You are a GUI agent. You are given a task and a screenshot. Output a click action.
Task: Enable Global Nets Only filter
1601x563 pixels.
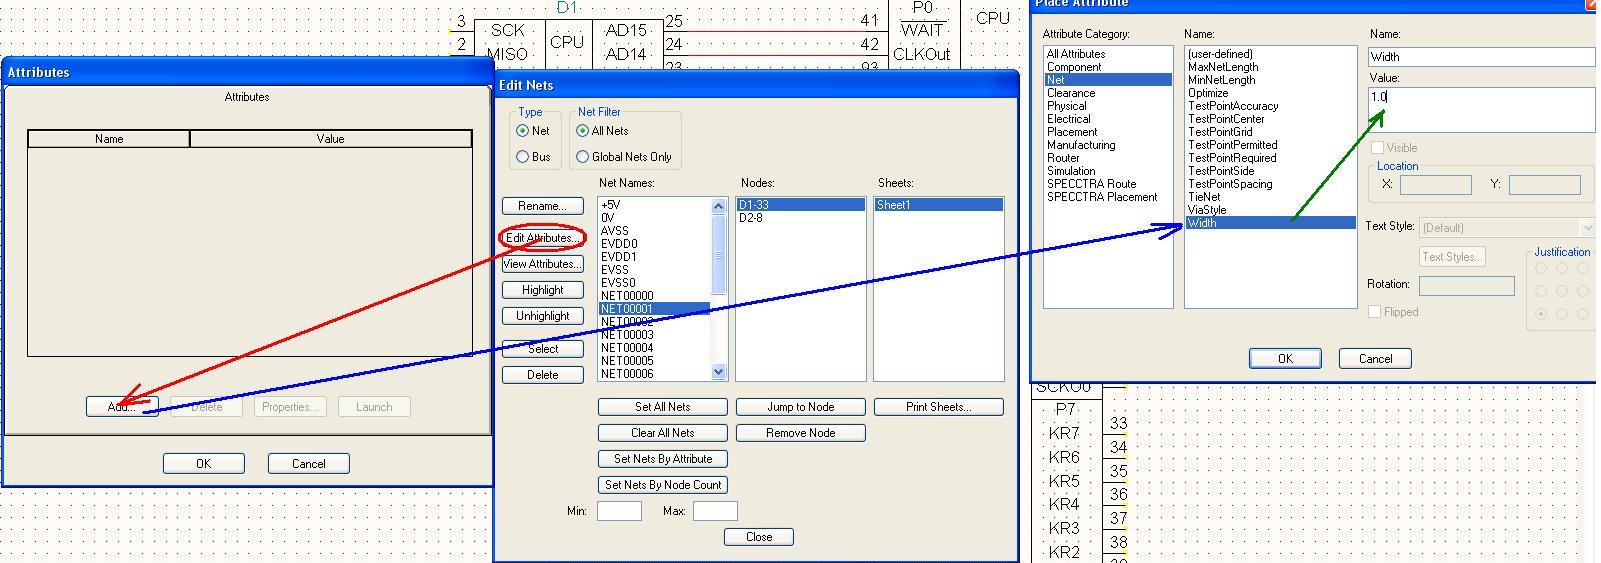tap(582, 157)
